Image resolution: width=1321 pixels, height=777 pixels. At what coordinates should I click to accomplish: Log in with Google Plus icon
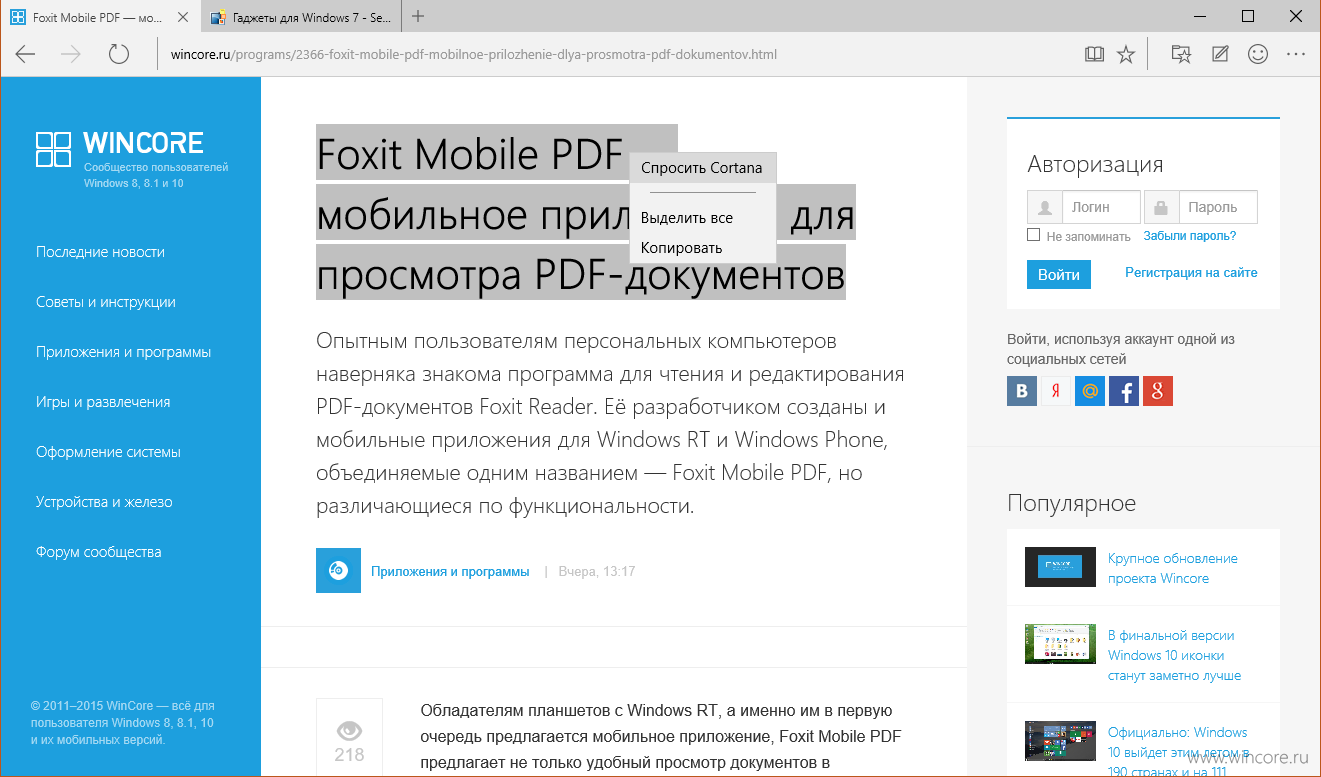[x=1158, y=391]
